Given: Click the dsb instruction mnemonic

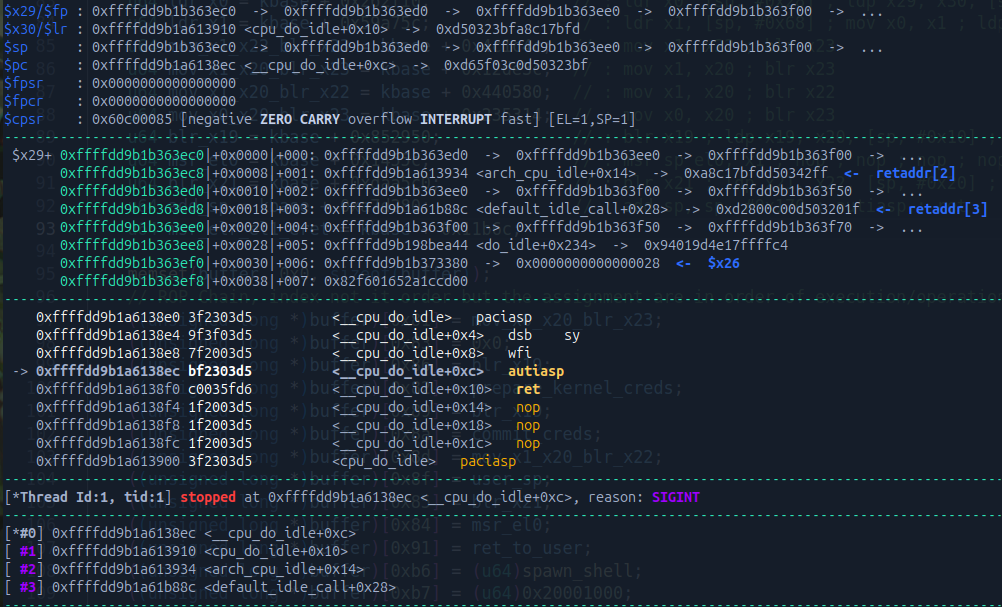Looking at the screenshot, I should 519,335.
